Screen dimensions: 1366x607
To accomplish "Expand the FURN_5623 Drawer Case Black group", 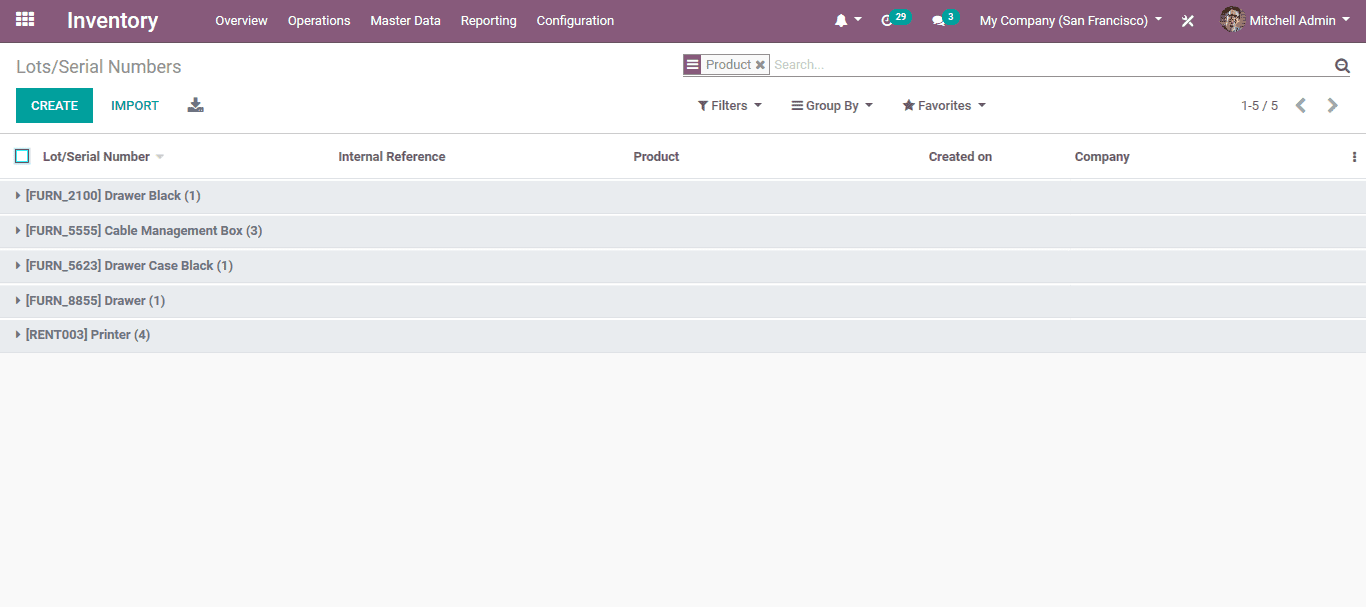I will [683, 266].
